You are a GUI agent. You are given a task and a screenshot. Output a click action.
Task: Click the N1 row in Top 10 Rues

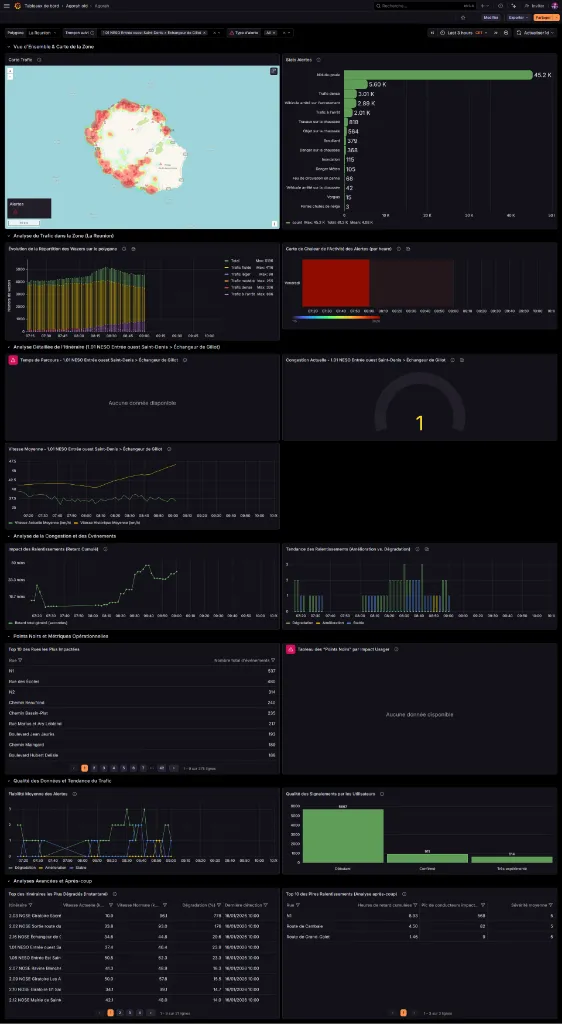[x=142, y=671]
